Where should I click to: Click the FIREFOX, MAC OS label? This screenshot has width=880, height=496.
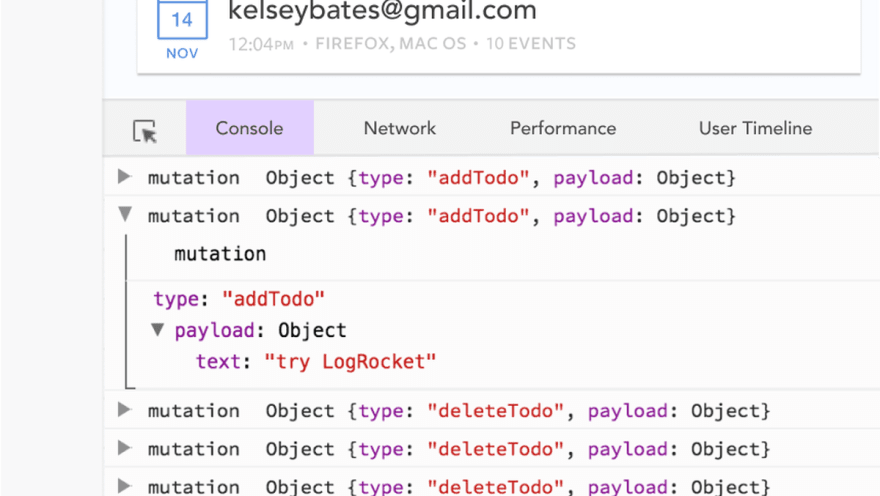[x=391, y=44]
